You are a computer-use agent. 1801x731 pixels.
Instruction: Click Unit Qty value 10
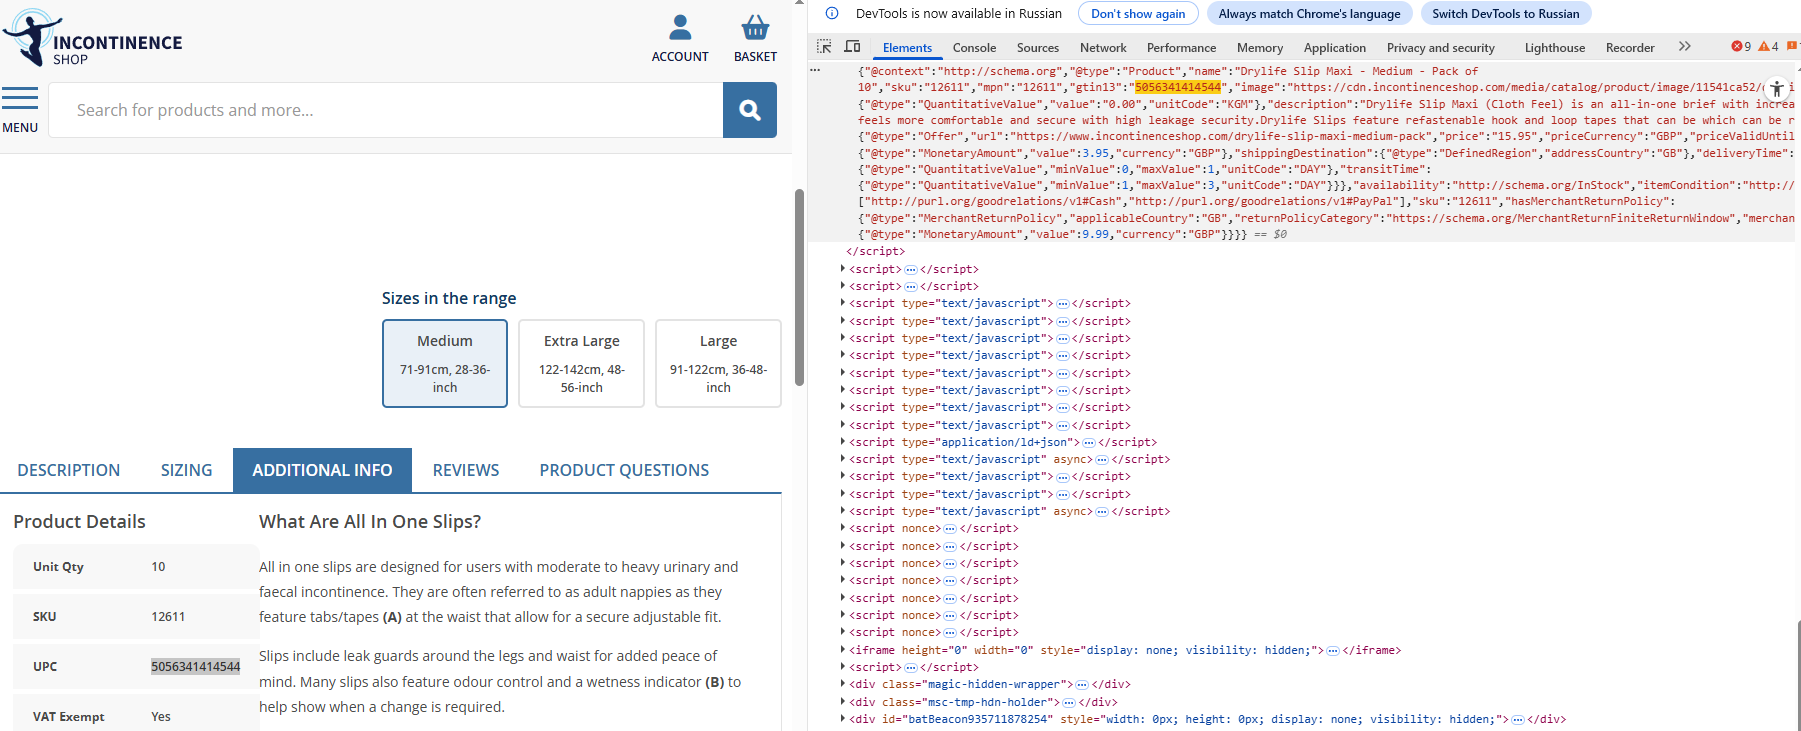(x=158, y=567)
